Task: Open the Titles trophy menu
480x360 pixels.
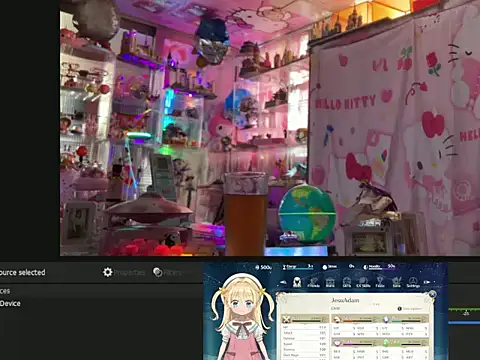Action: pos(380,282)
